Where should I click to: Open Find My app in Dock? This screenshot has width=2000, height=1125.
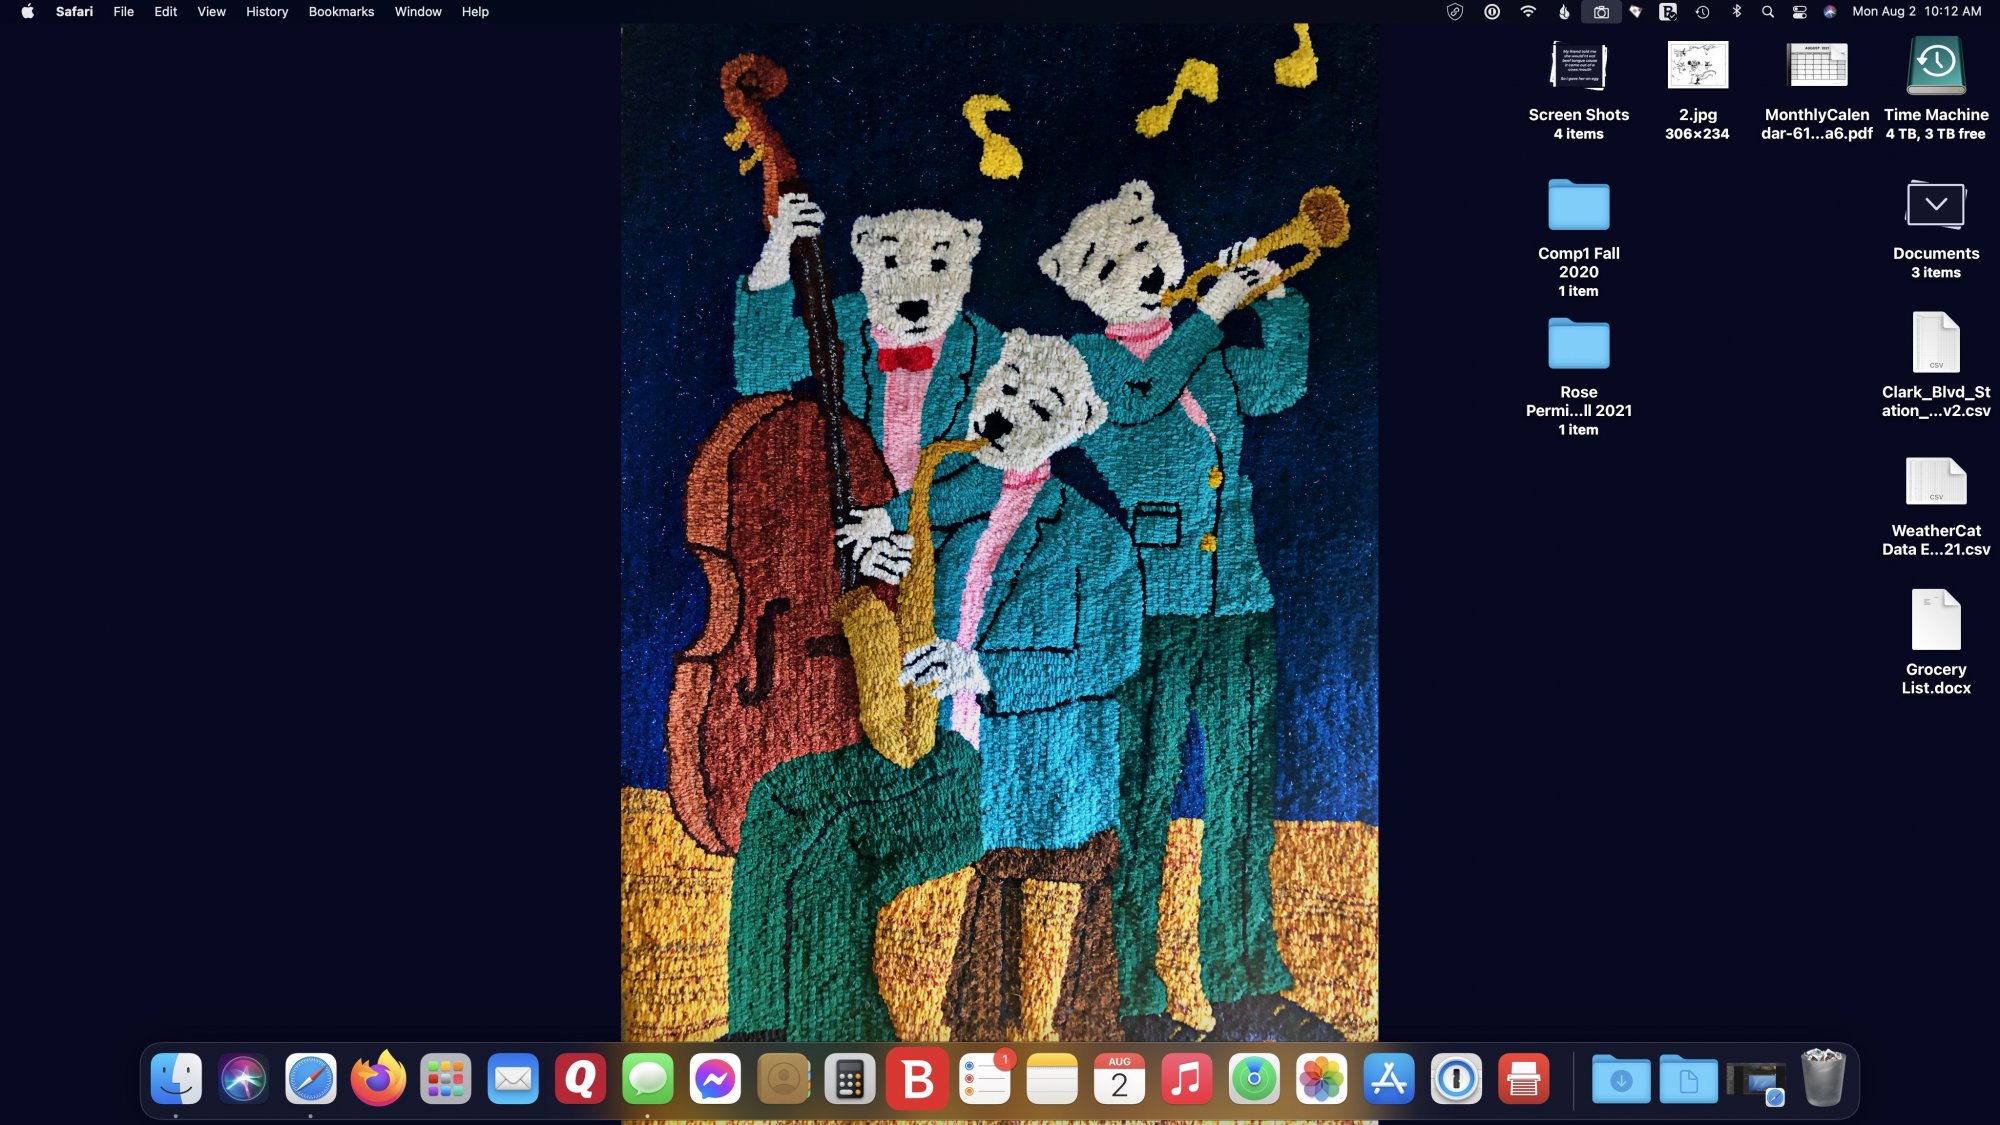1254,1079
